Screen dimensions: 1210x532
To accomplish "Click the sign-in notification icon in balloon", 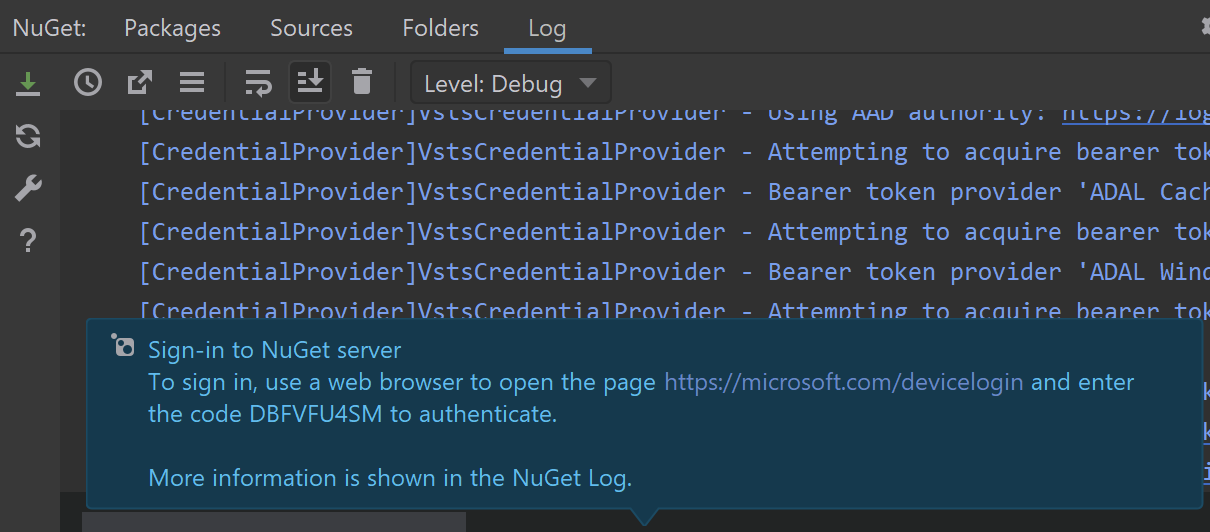I will pos(122,346).
